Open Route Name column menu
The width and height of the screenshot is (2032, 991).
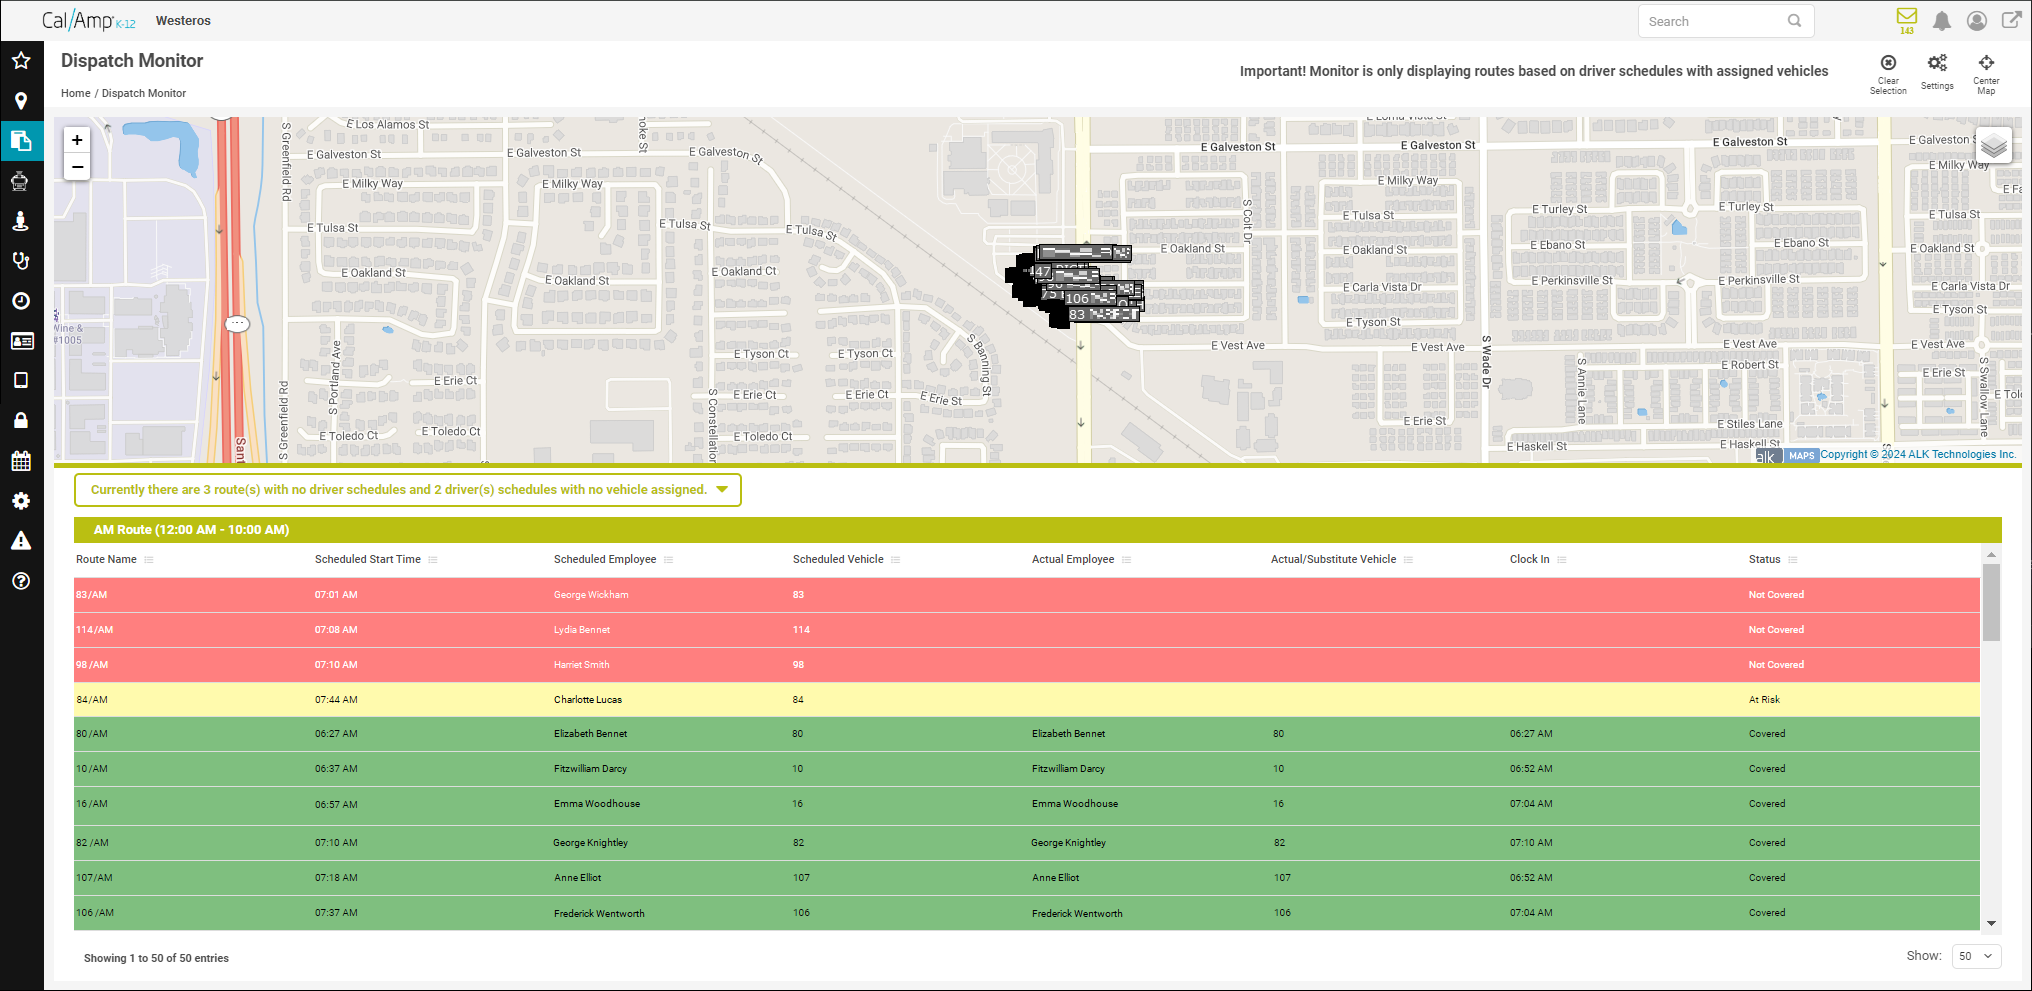click(149, 560)
